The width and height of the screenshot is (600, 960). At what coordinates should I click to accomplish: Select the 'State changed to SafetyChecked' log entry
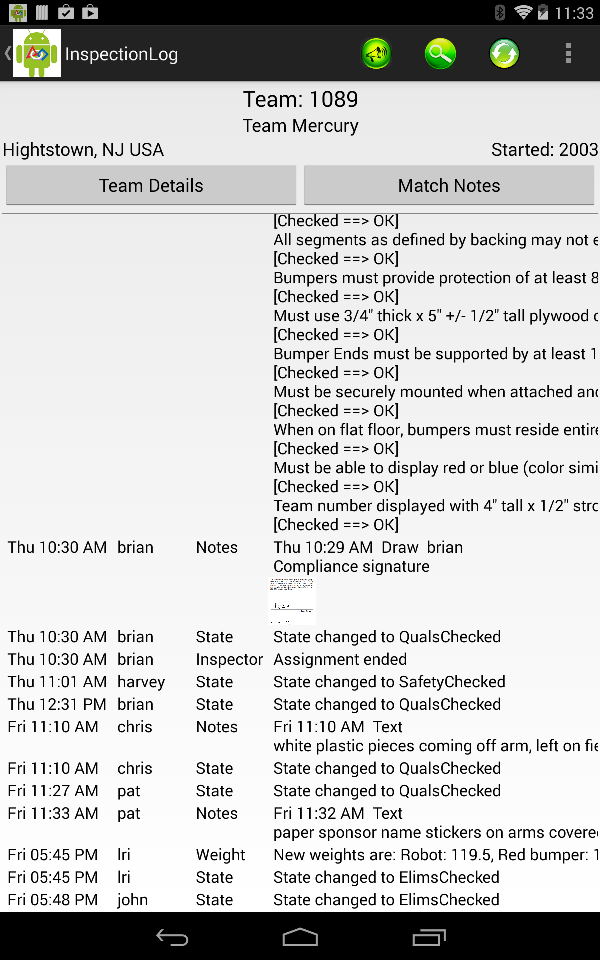pos(389,682)
